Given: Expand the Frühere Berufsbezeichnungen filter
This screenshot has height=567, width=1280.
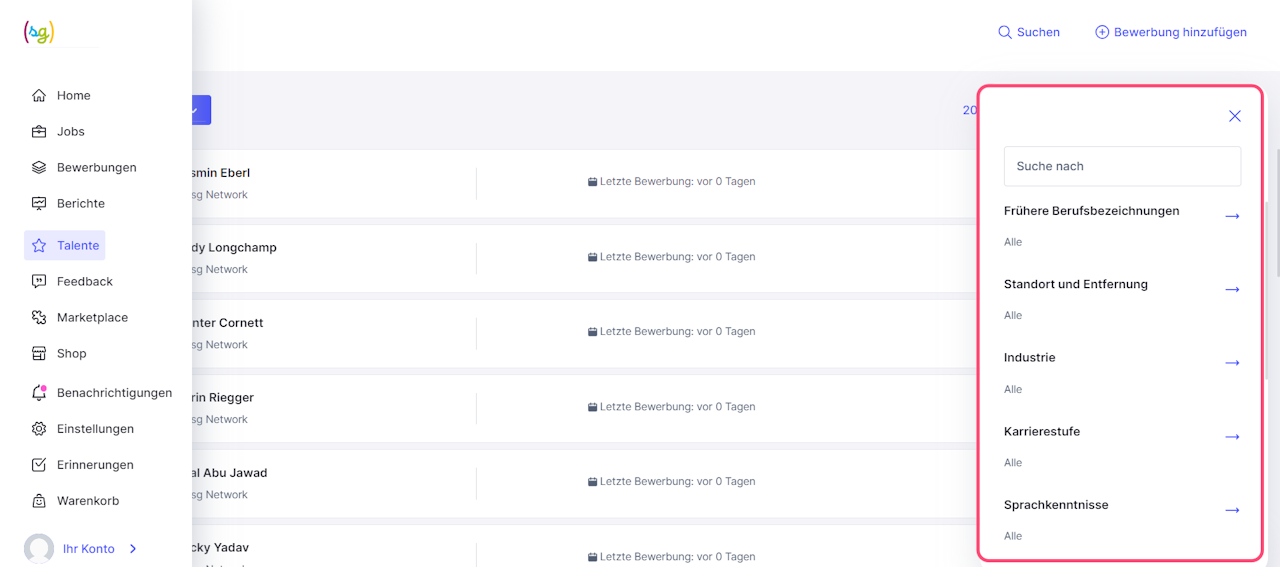Looking at the screenshot, I should point(1232,216).
